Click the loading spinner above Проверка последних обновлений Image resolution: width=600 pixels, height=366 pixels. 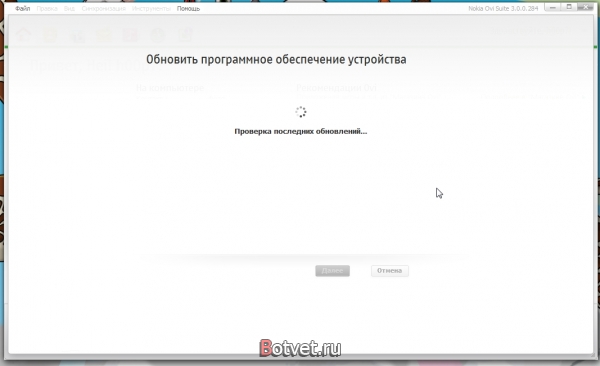301,112
